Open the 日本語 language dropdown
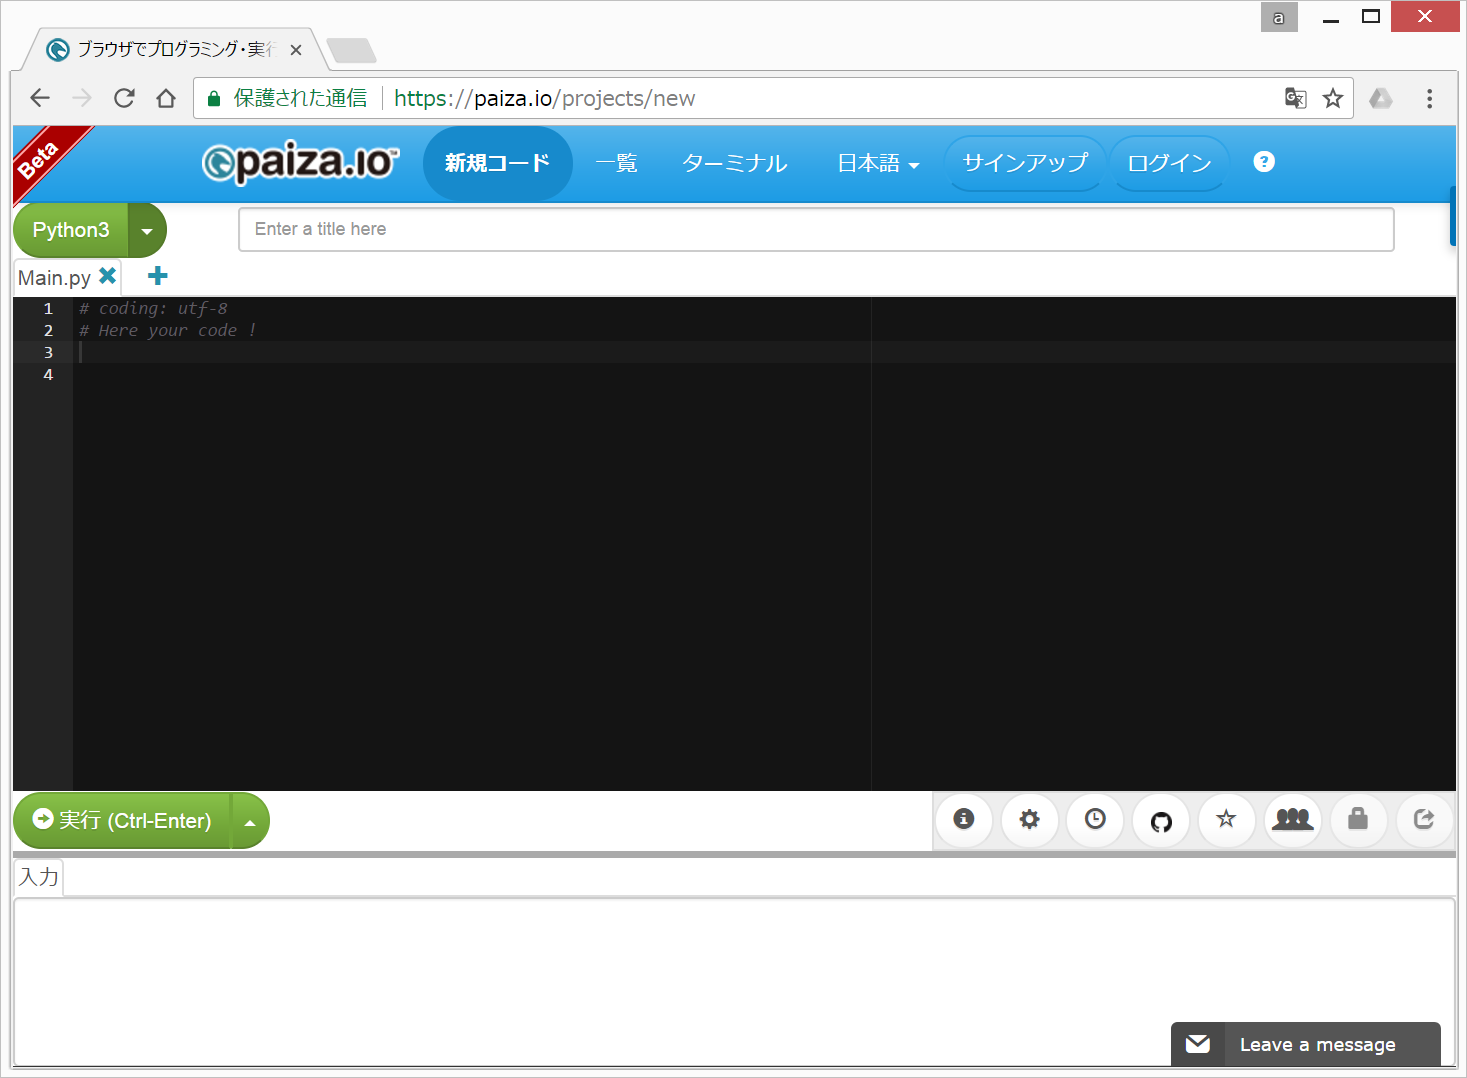Screen dimensions: 1467x1078 pos(876,163)
